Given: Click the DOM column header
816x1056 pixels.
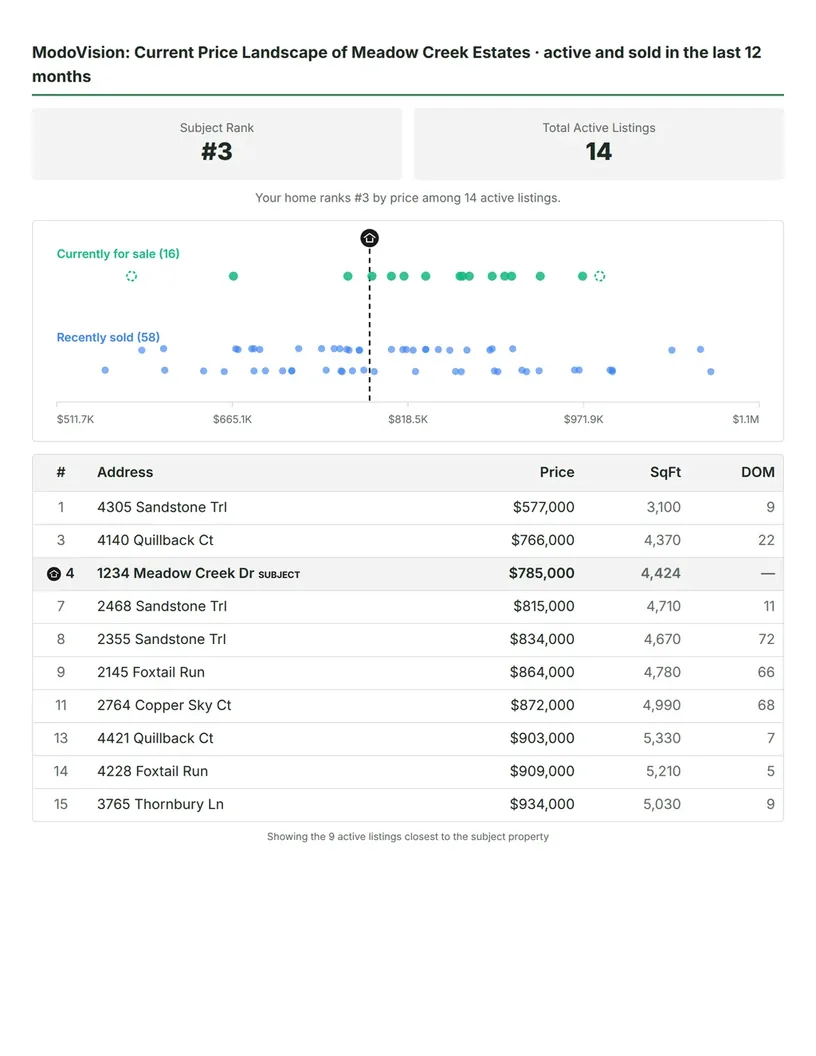Looking at the screenshot, I should pos(757,472).
